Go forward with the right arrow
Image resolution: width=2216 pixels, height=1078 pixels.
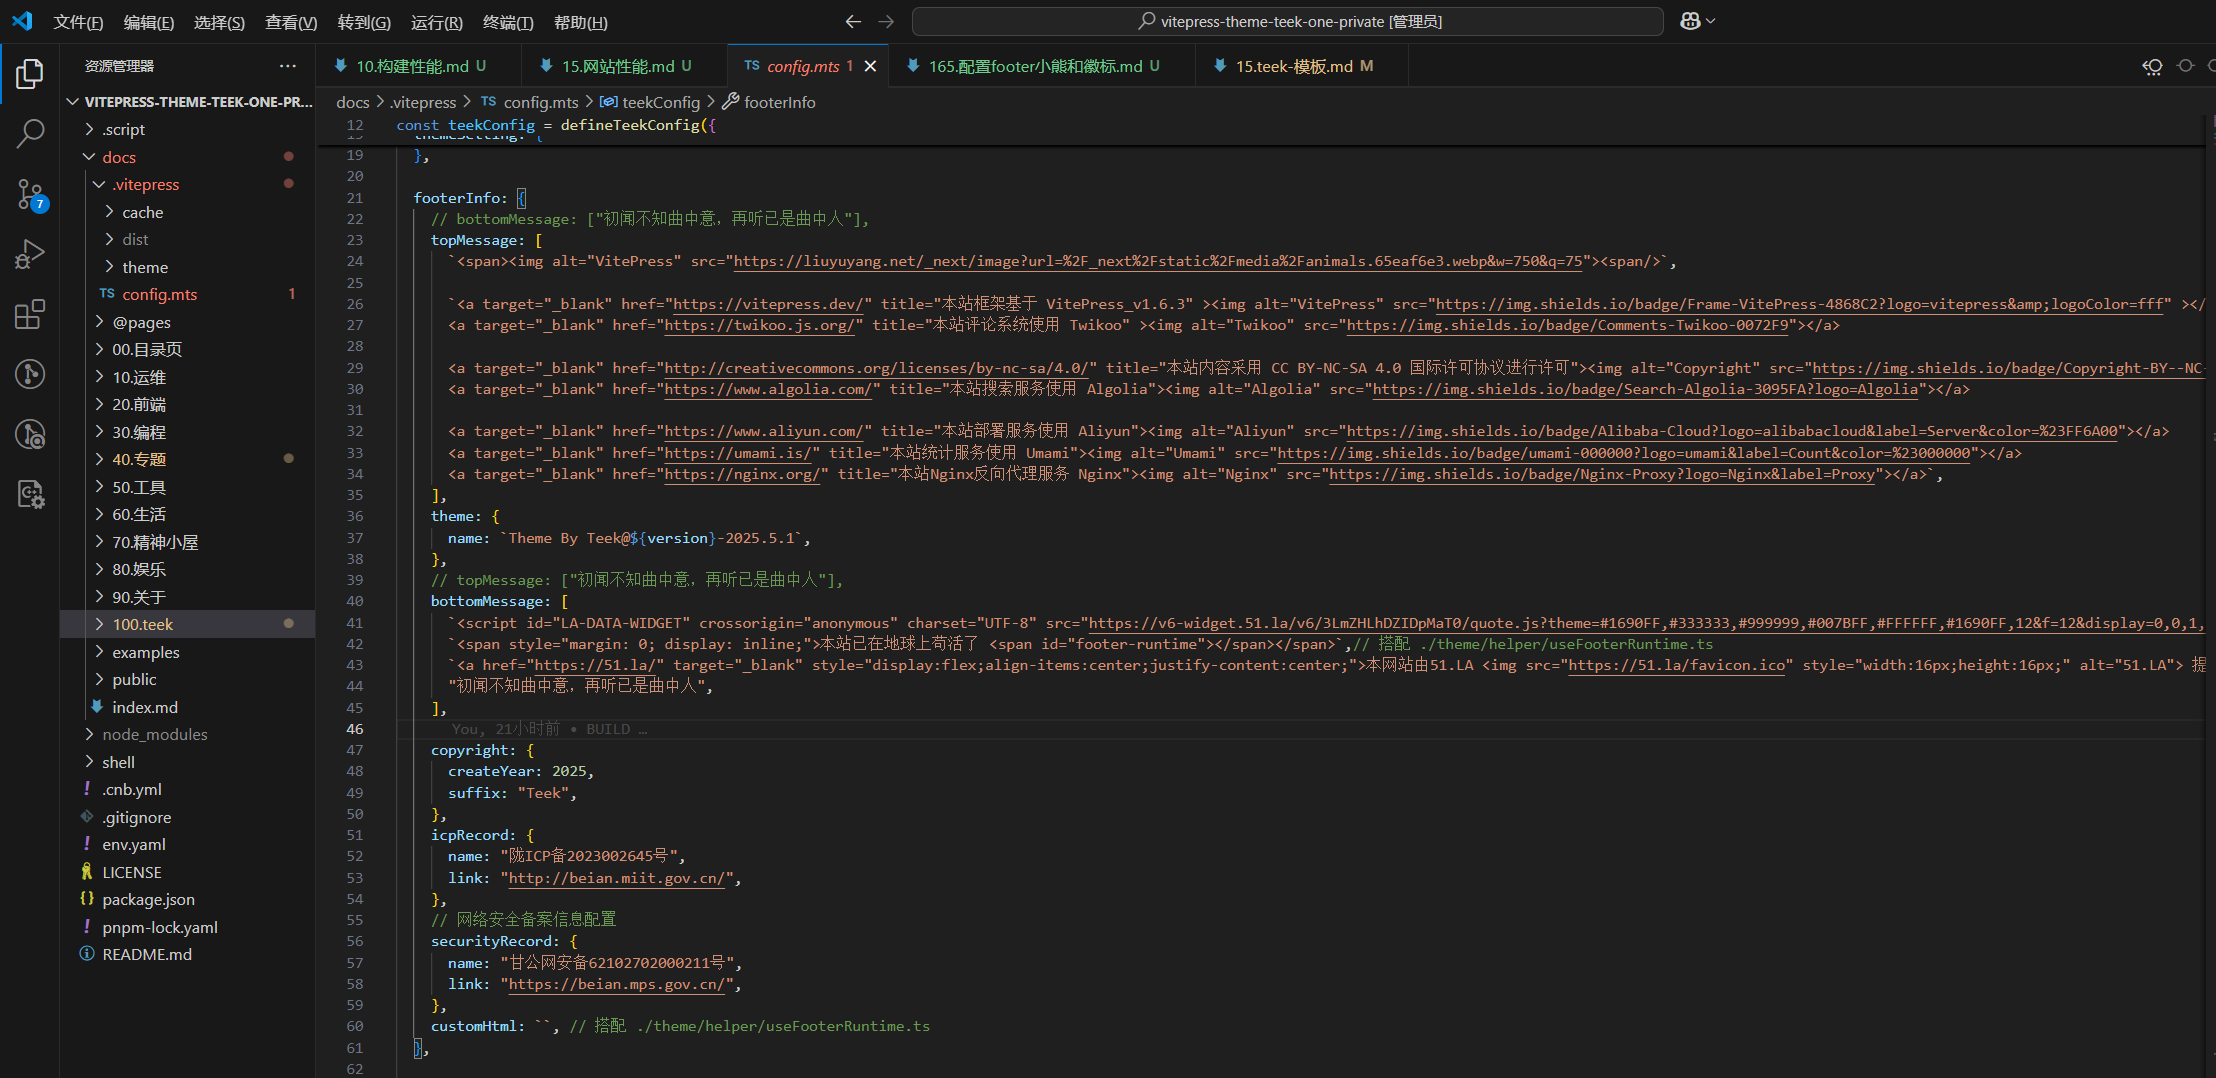886,21
